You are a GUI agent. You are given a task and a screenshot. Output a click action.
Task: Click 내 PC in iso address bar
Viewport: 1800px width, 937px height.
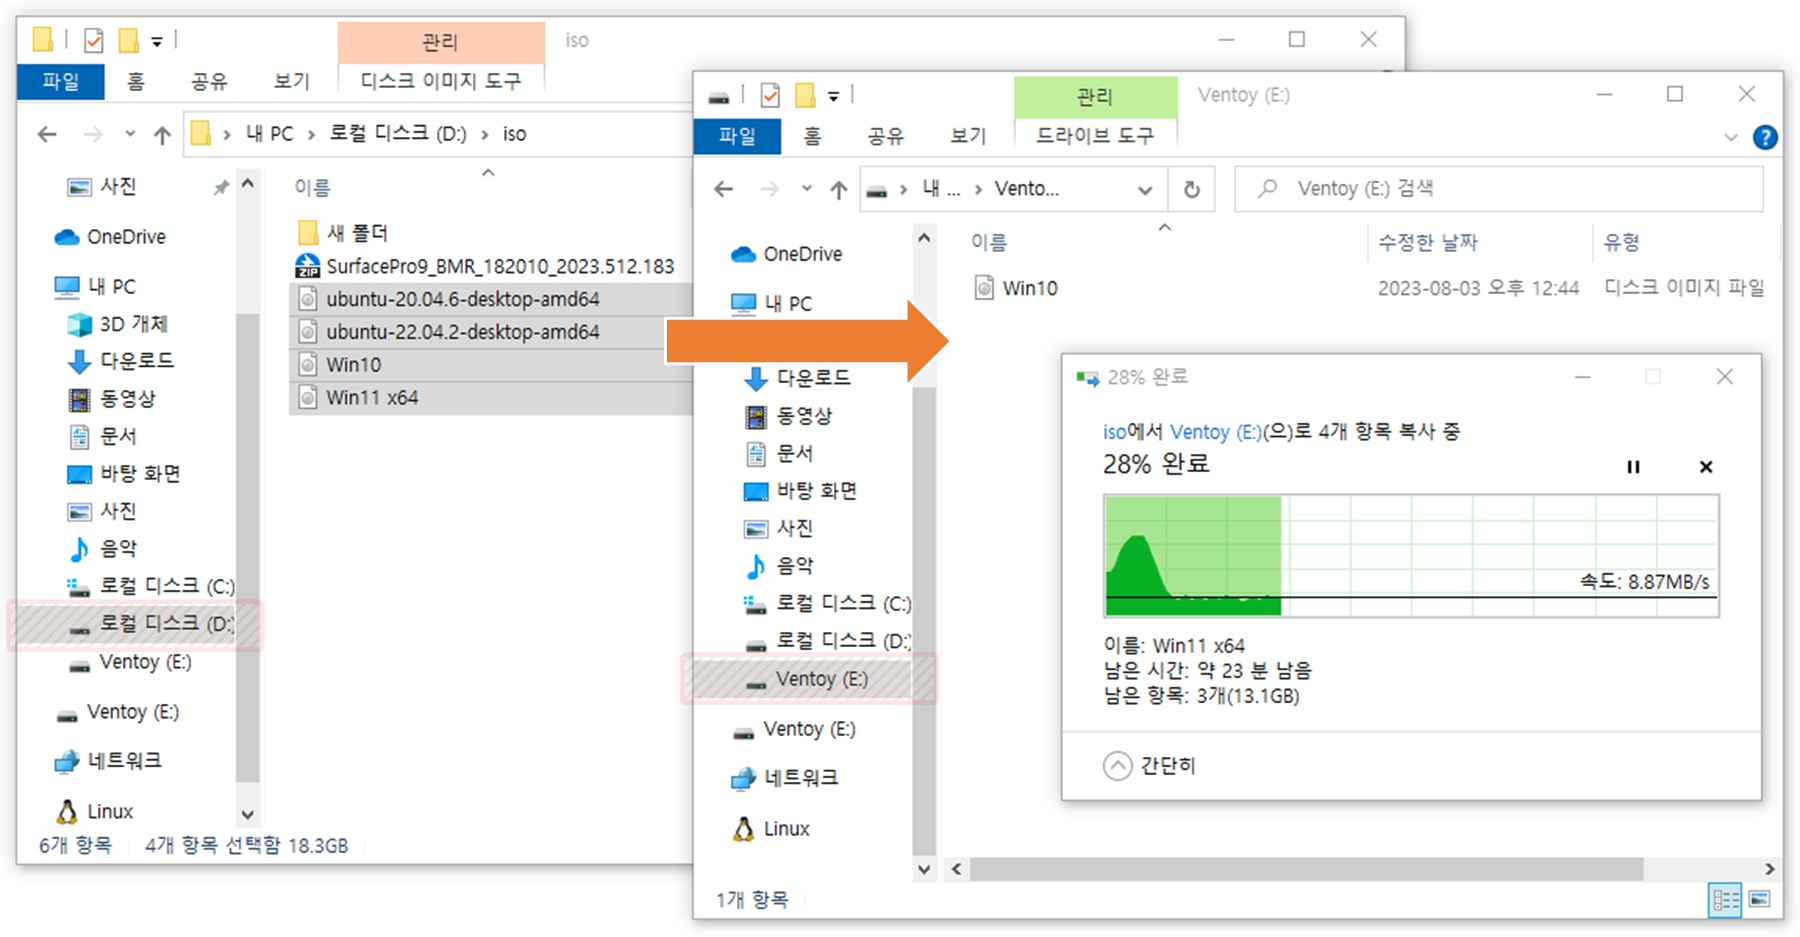pos(270,134)
